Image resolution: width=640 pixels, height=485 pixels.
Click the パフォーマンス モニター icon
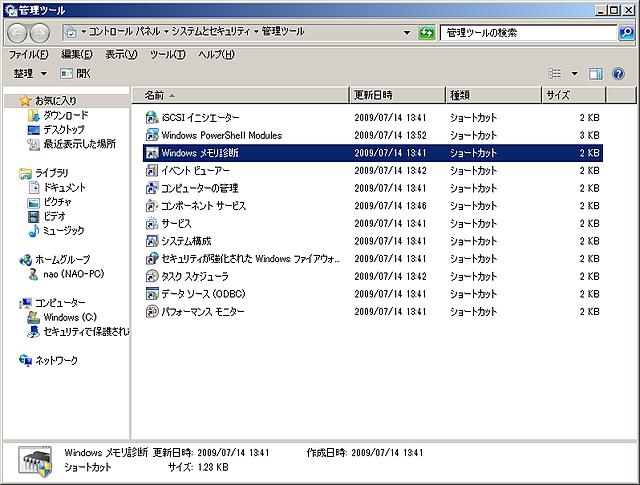point(152,311)
